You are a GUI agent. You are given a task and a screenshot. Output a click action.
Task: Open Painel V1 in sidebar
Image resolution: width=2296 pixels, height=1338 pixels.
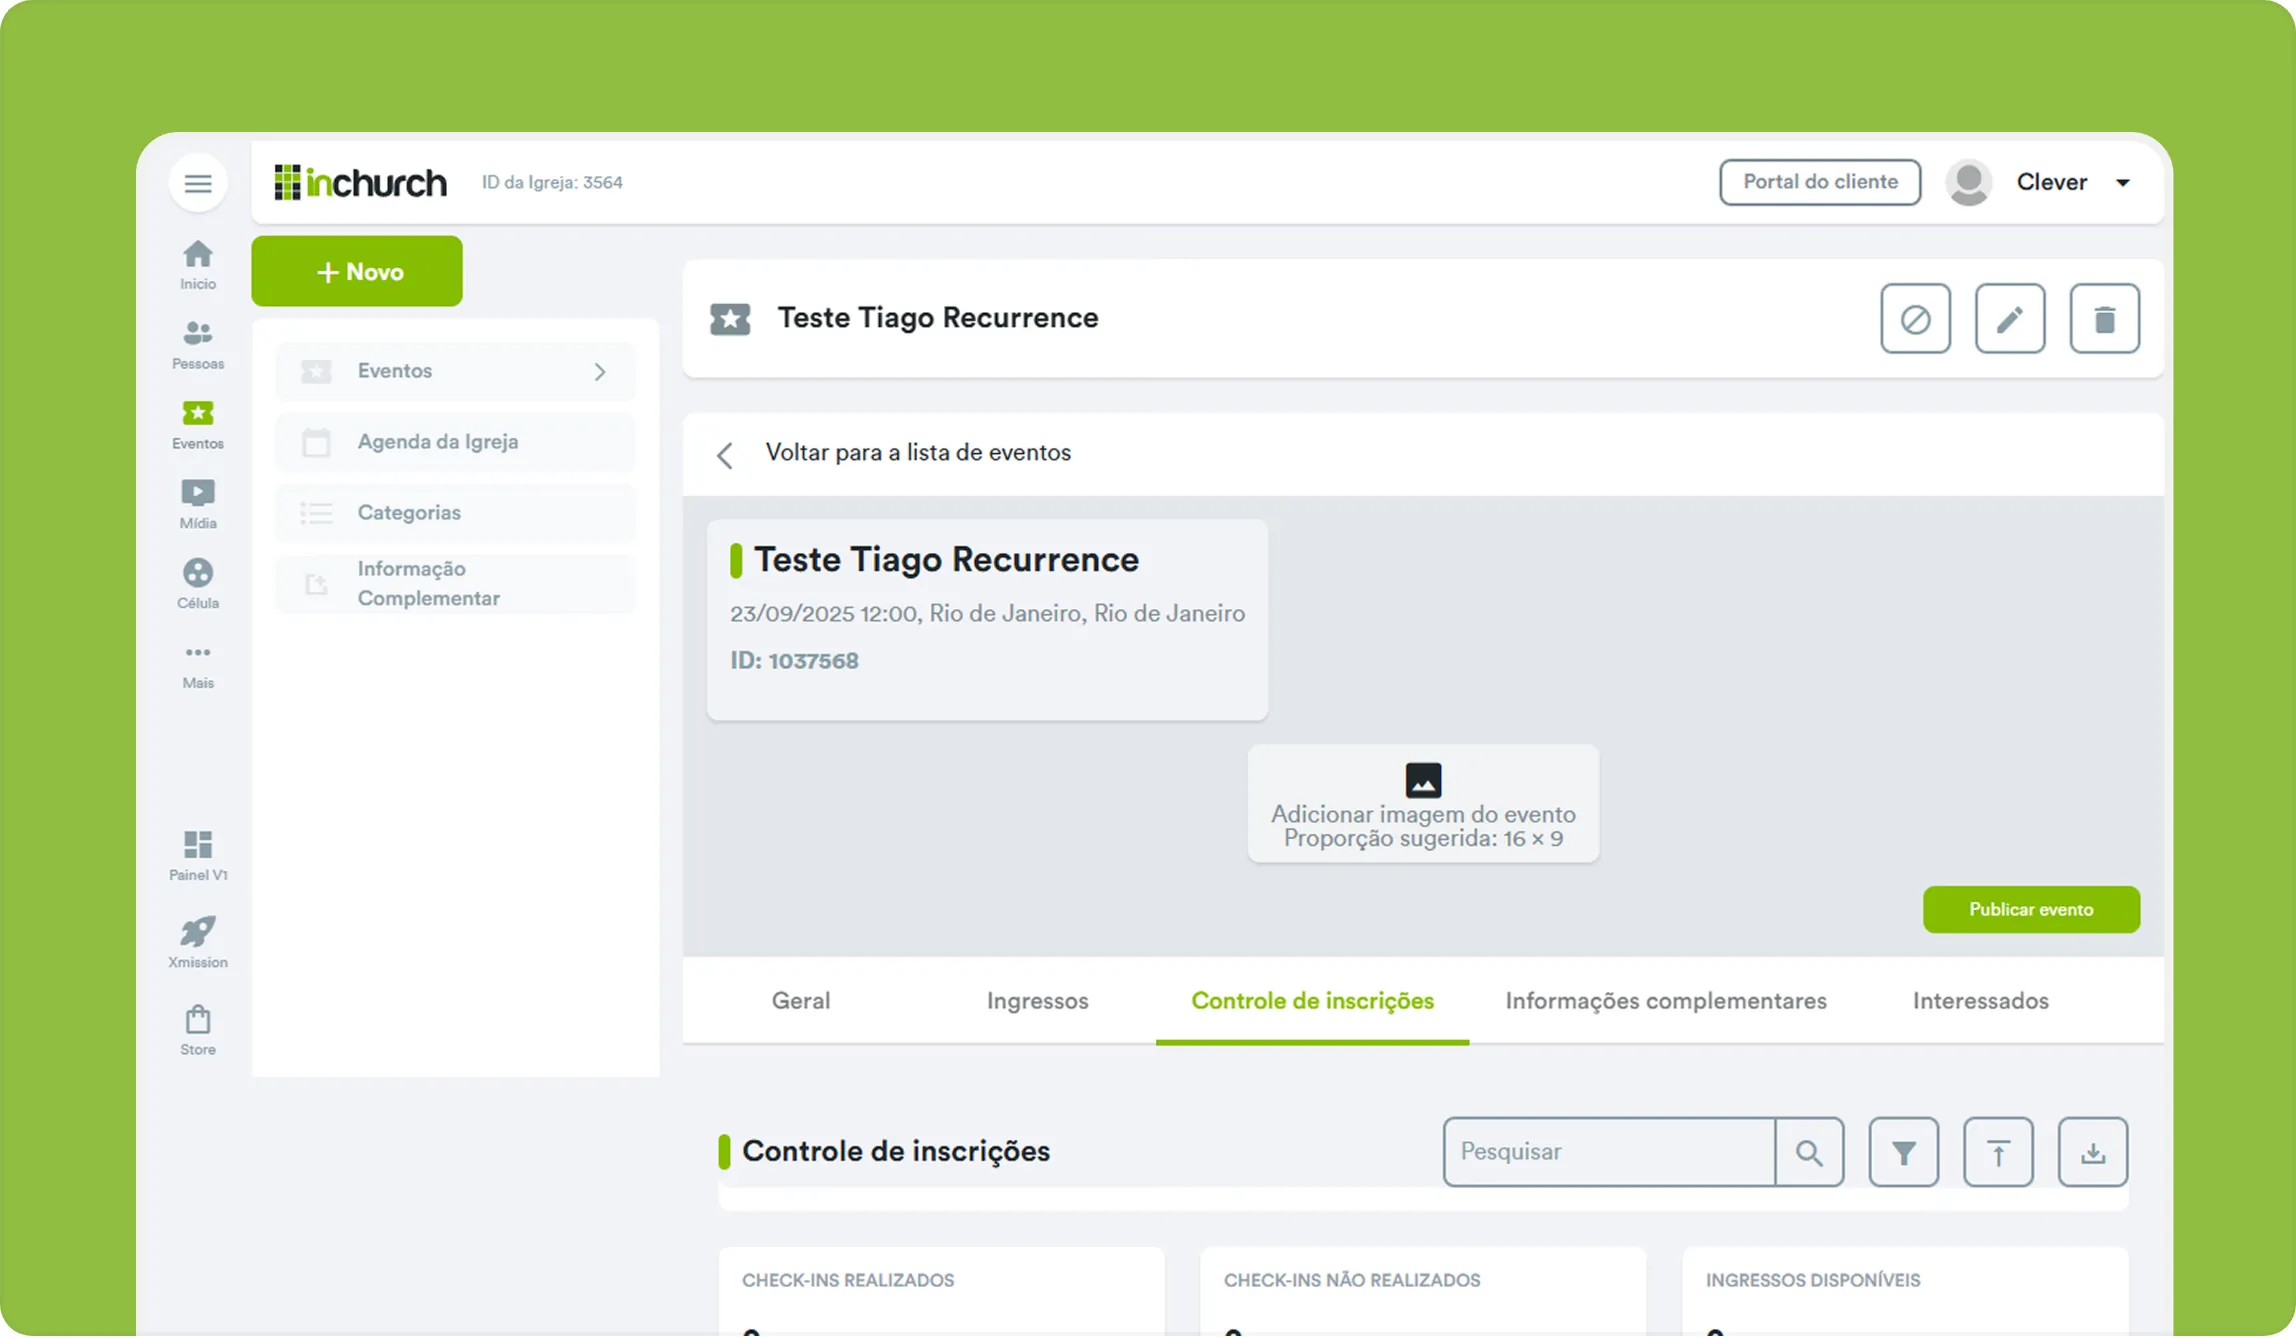tap(198, 856)
